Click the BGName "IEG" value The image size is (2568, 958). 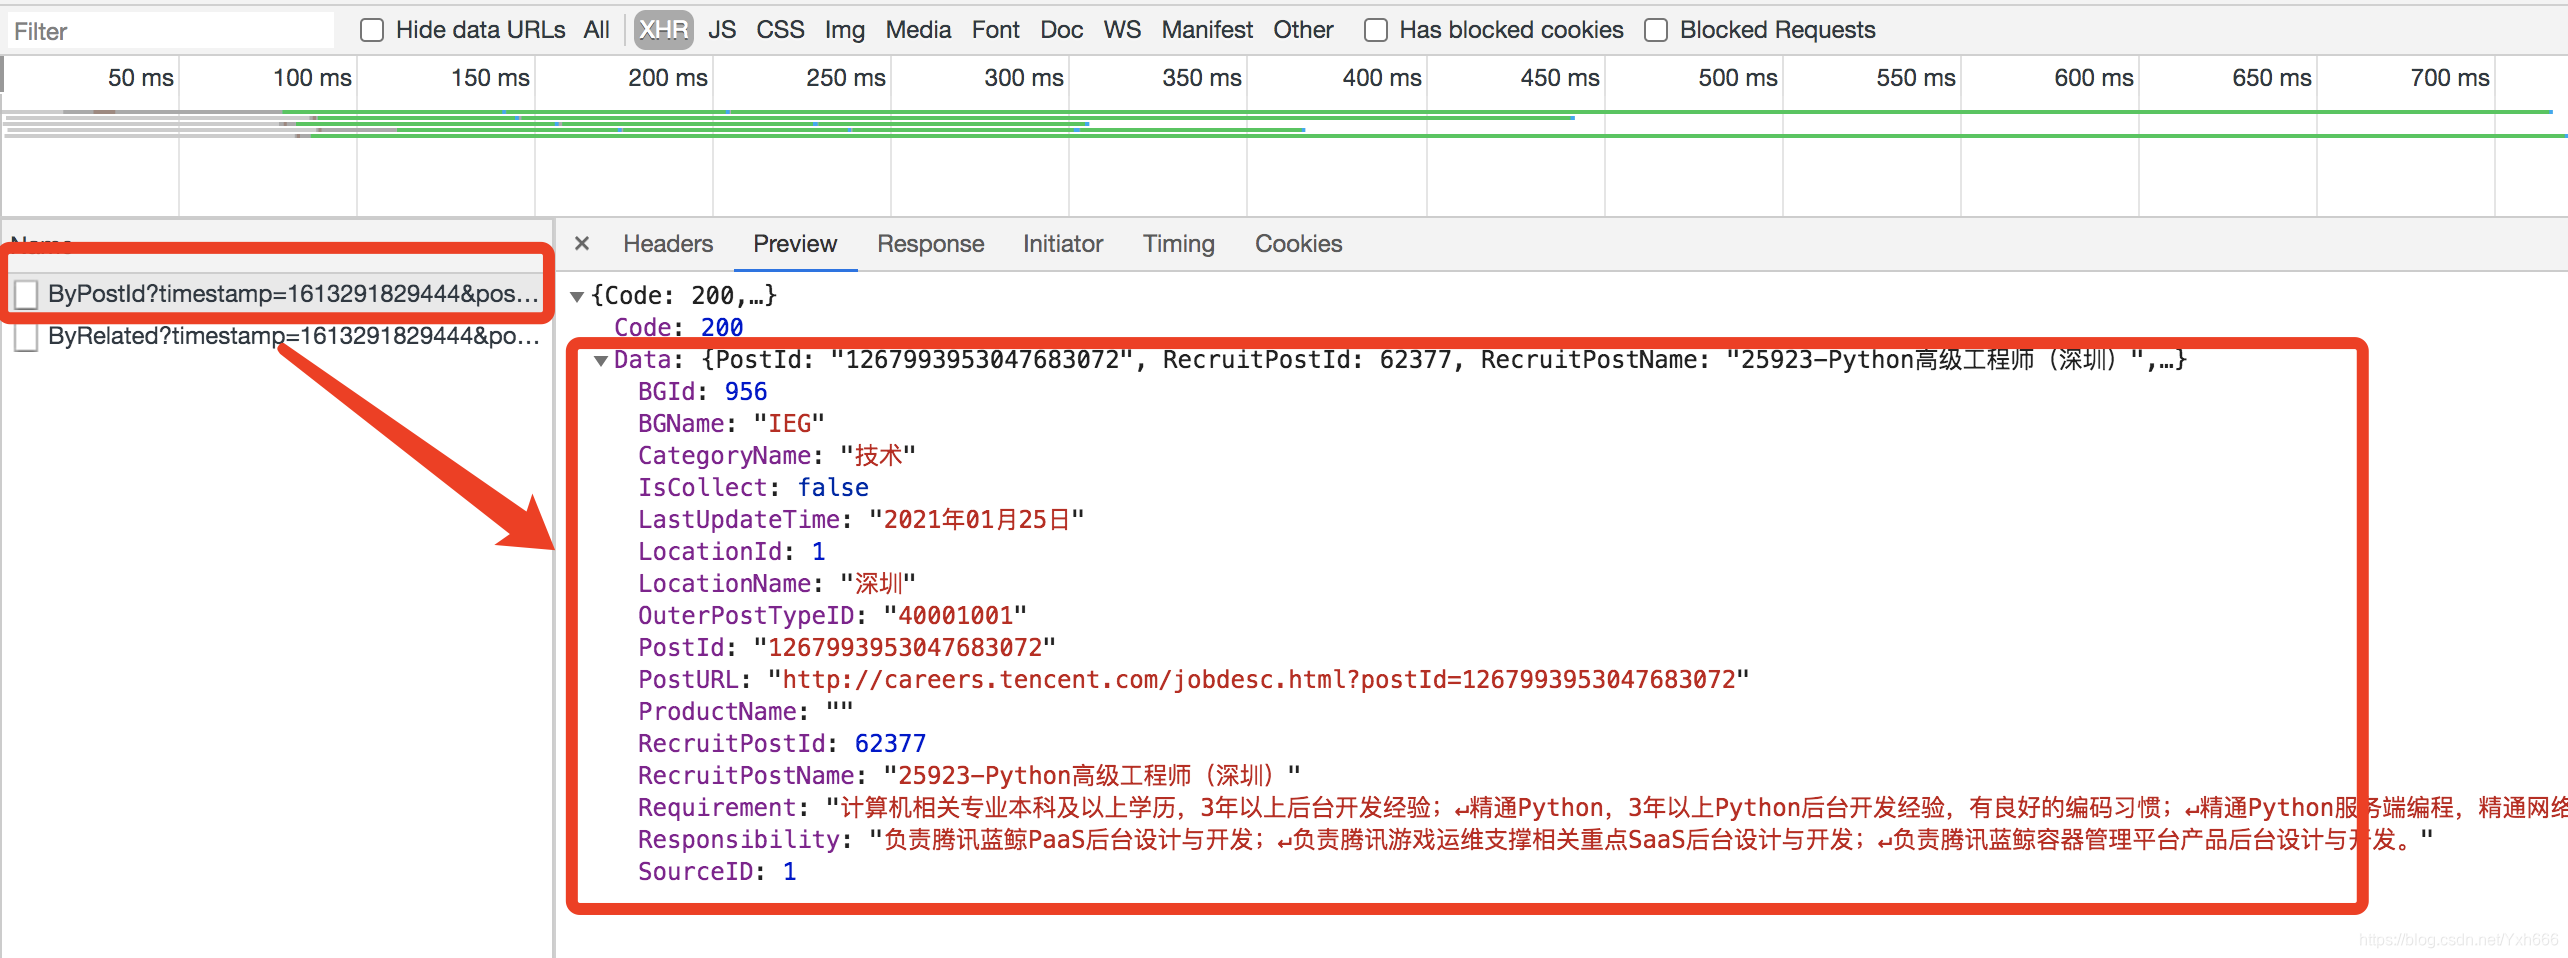click(x=789, y=423)
